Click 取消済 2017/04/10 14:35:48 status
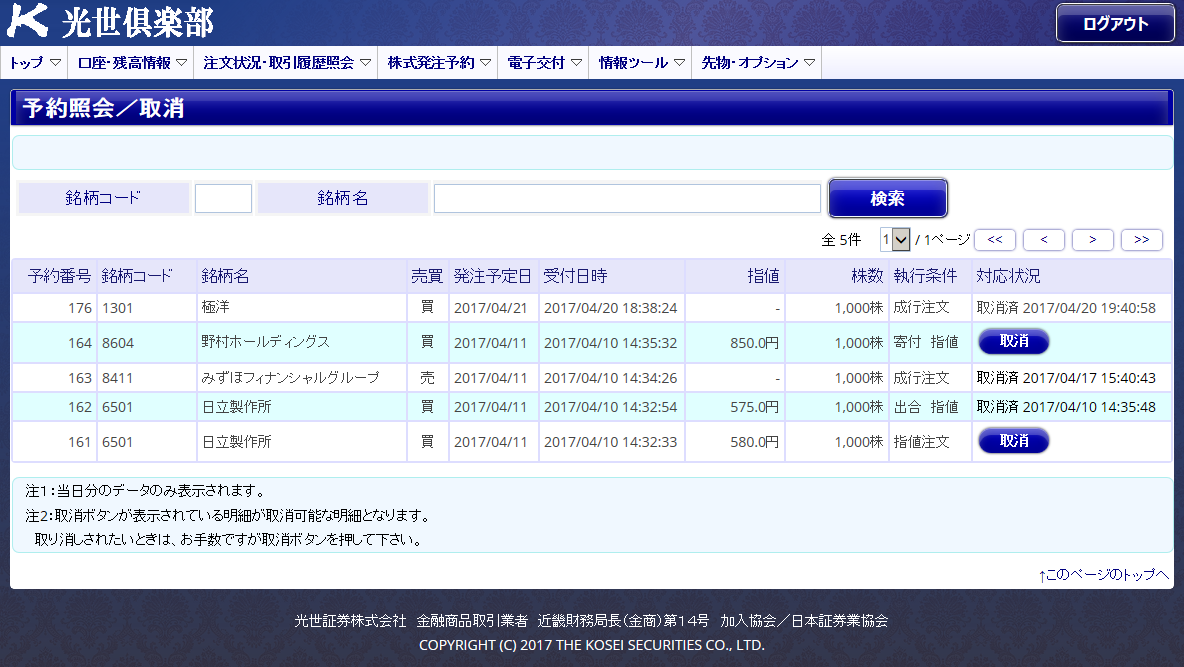 point(1066,407)
